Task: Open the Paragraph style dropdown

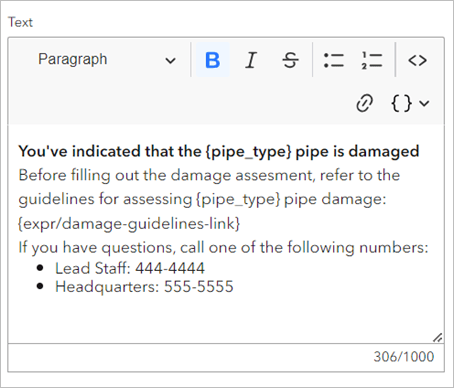Action: 107,60
